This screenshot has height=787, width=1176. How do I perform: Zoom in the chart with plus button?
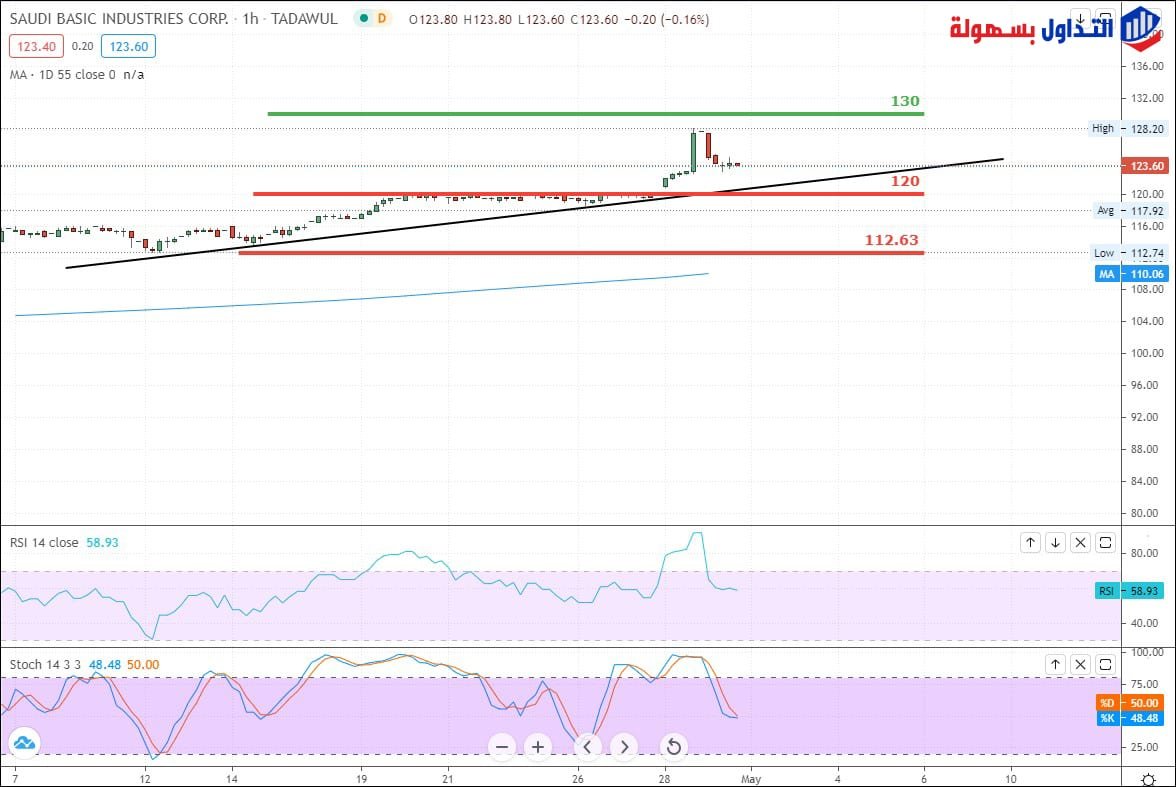(x=538, y=746)
